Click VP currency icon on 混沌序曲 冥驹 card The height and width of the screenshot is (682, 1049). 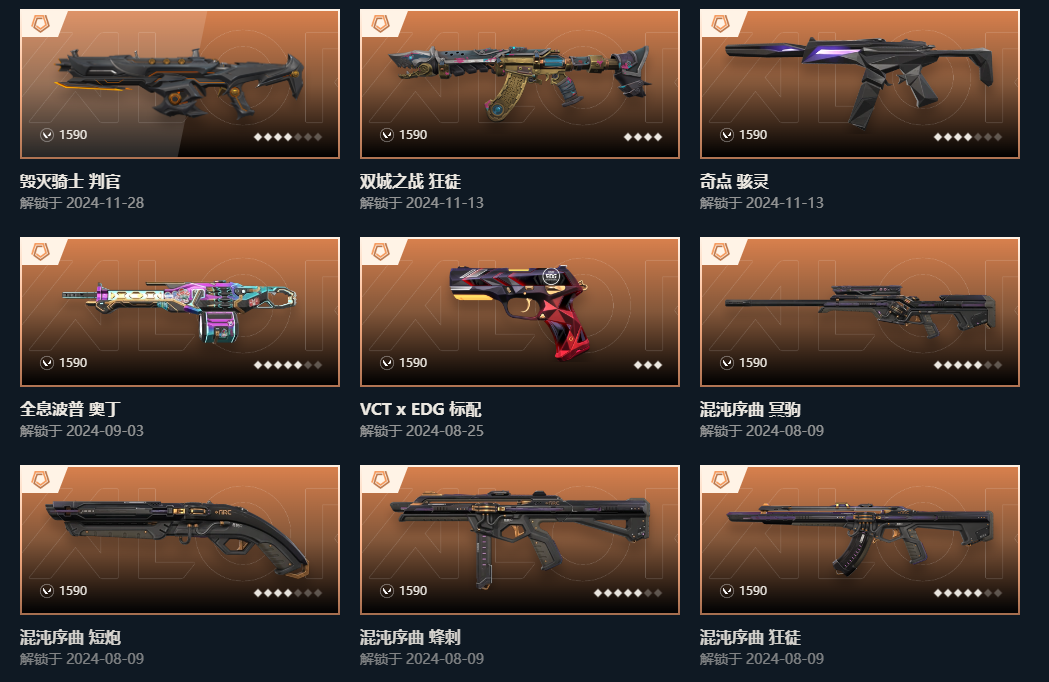coord(727,363)
